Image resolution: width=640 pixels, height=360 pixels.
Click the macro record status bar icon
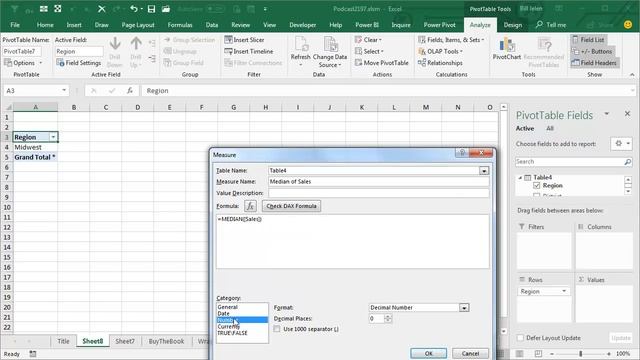pyautogui.click(x=33, y=353)
